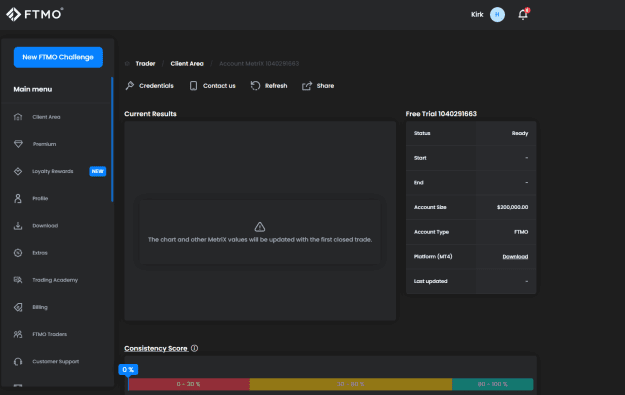Open the sidebar Download menu item
This screenshot has width=625, height=395.
pyautogui.click(x=45, y=226)
